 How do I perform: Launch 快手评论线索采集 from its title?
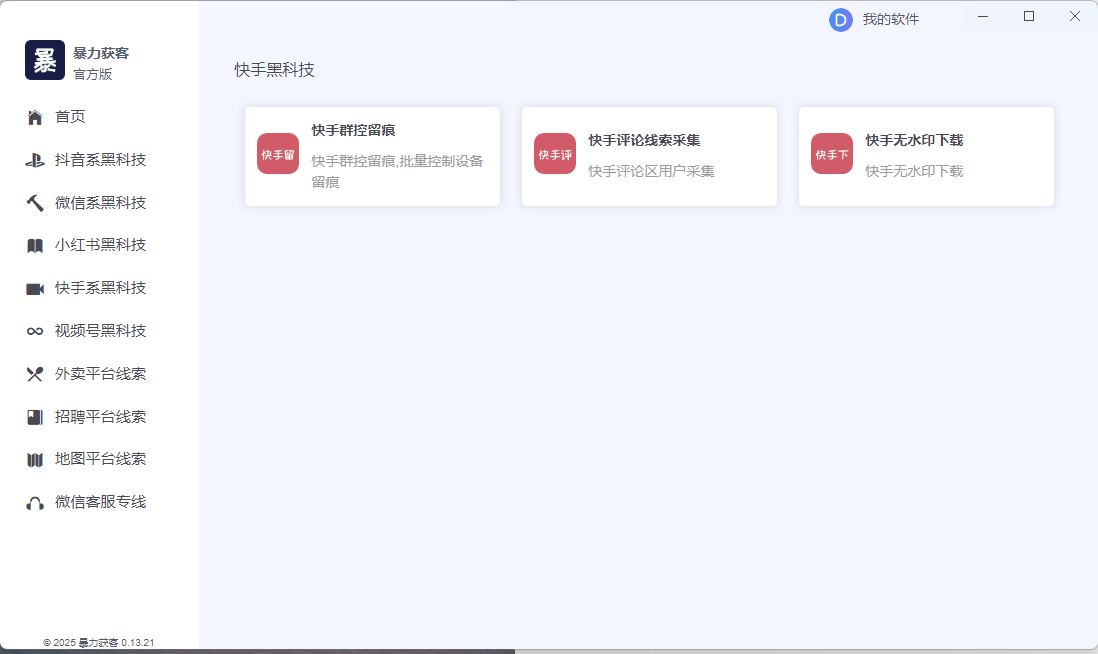pos(644,141)
